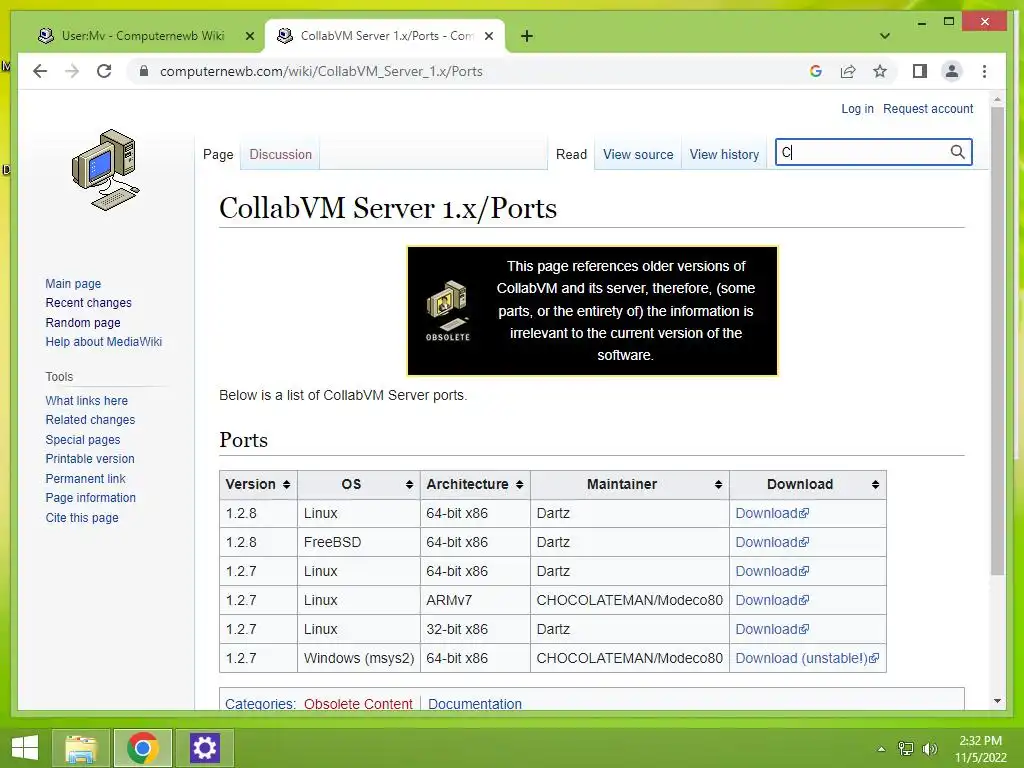Image resolution: width=1024 pixels, height=768 pixels.
Task: Open Recent changes link
Action: (88, 303)
